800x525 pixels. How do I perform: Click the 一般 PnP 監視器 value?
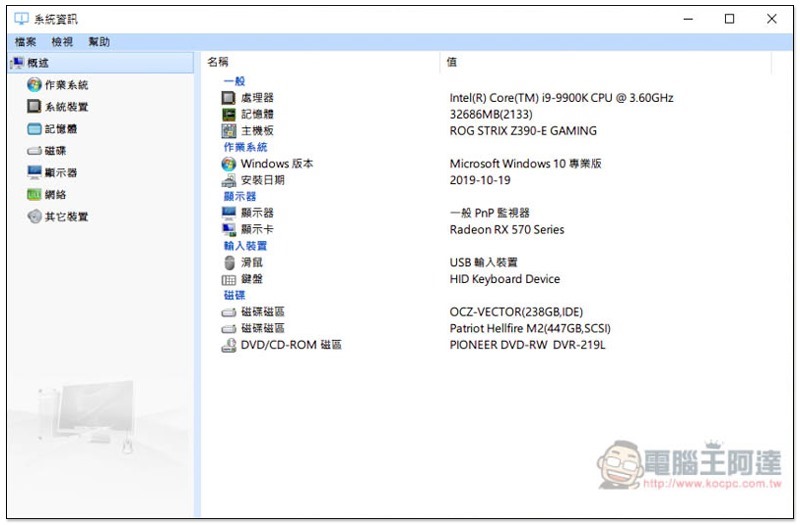(490, 213)
